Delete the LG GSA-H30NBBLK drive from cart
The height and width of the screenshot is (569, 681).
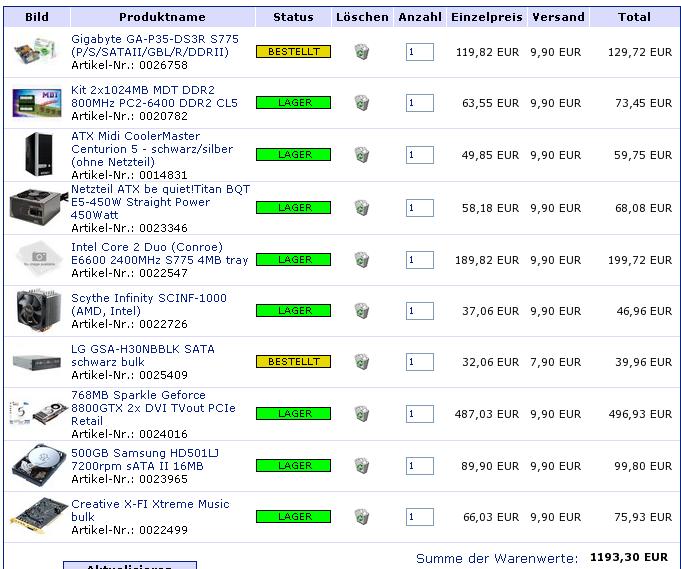(362, 362)
